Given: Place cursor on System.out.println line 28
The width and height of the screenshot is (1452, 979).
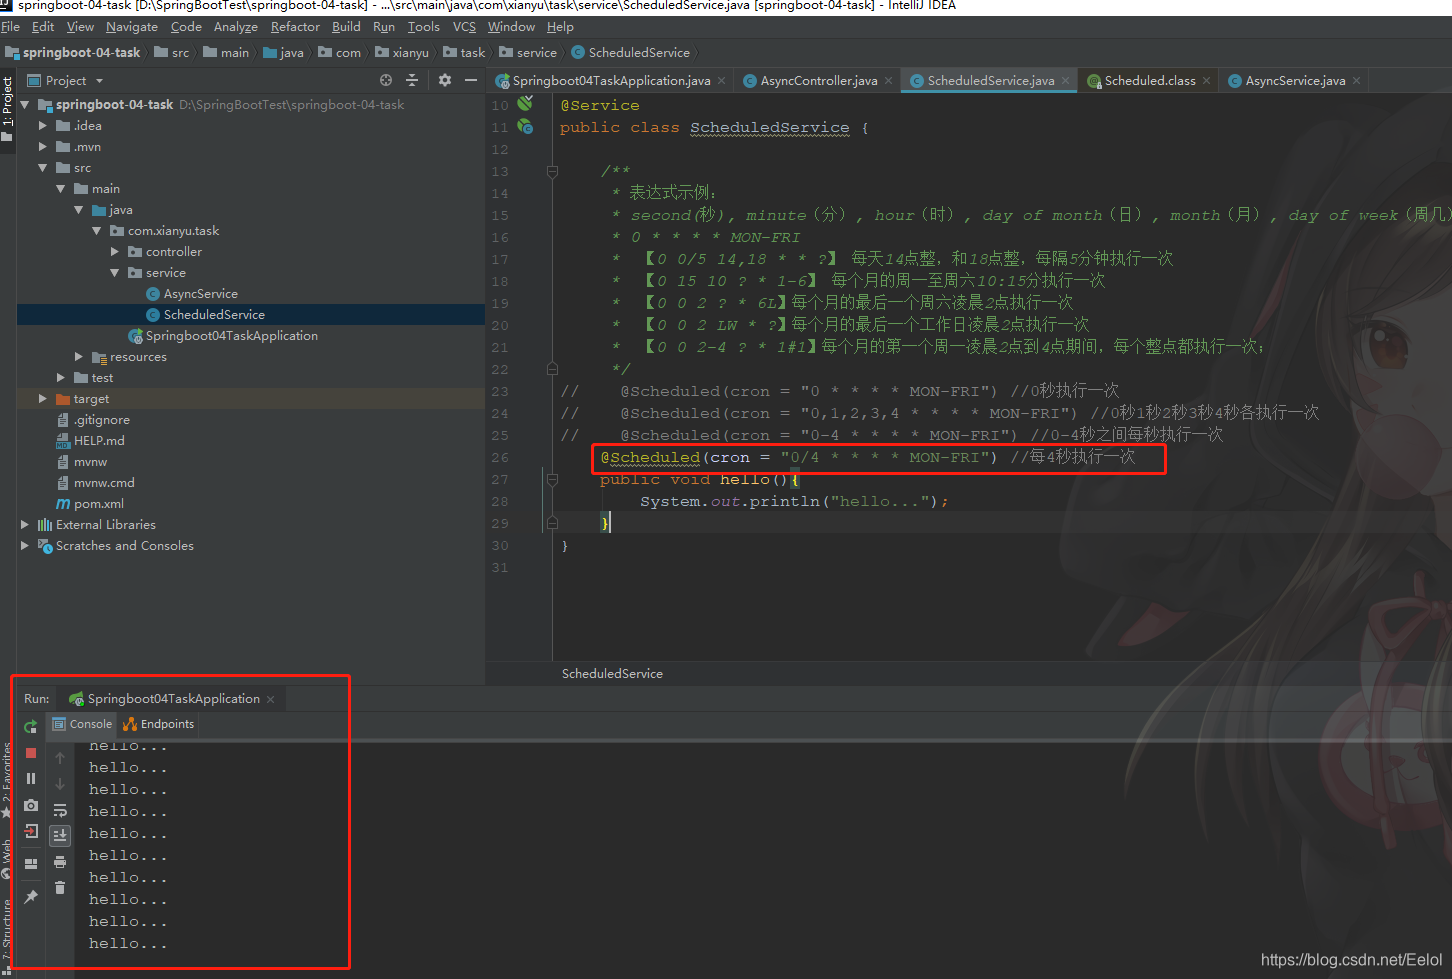Looking at the screenshot, I should pyautogui.click(x=794, y=501).
